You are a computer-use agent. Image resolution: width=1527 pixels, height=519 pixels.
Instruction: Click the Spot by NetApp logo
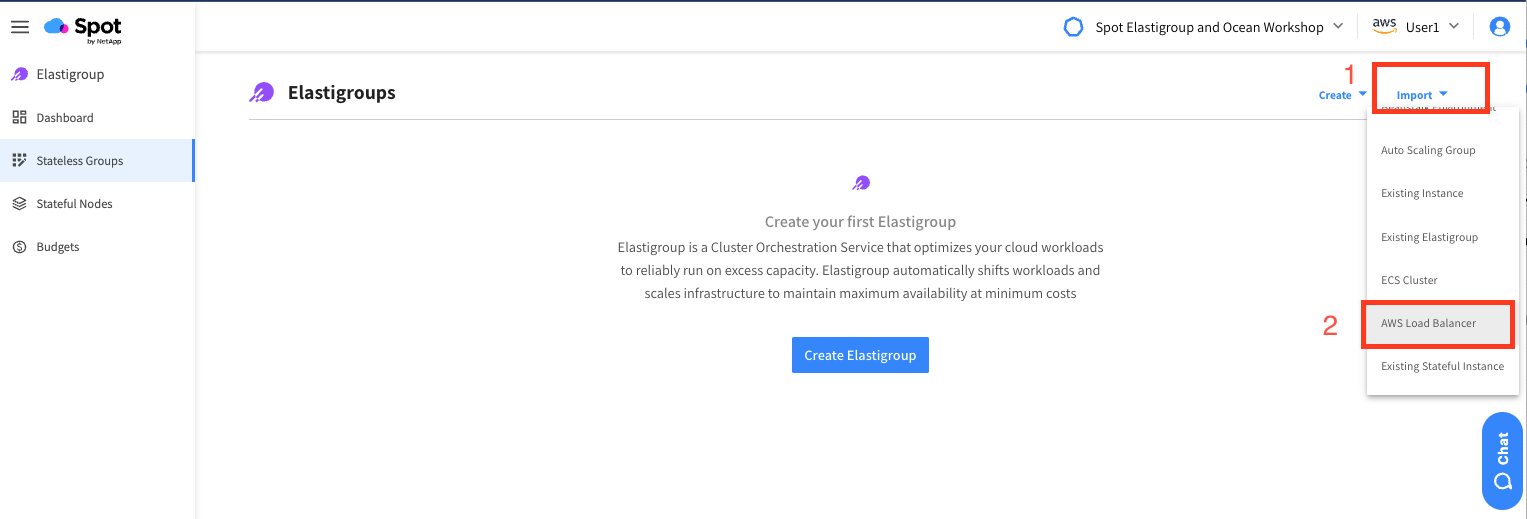(83, 29)
